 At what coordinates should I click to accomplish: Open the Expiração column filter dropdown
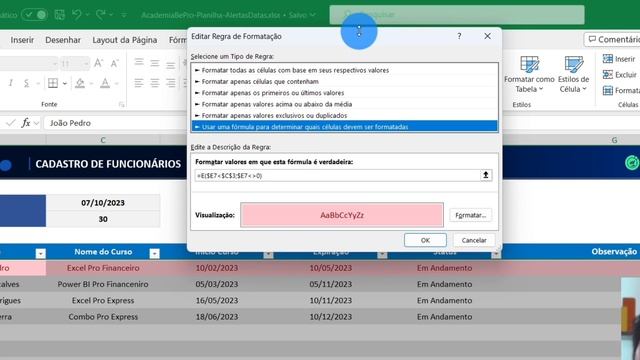382,254
